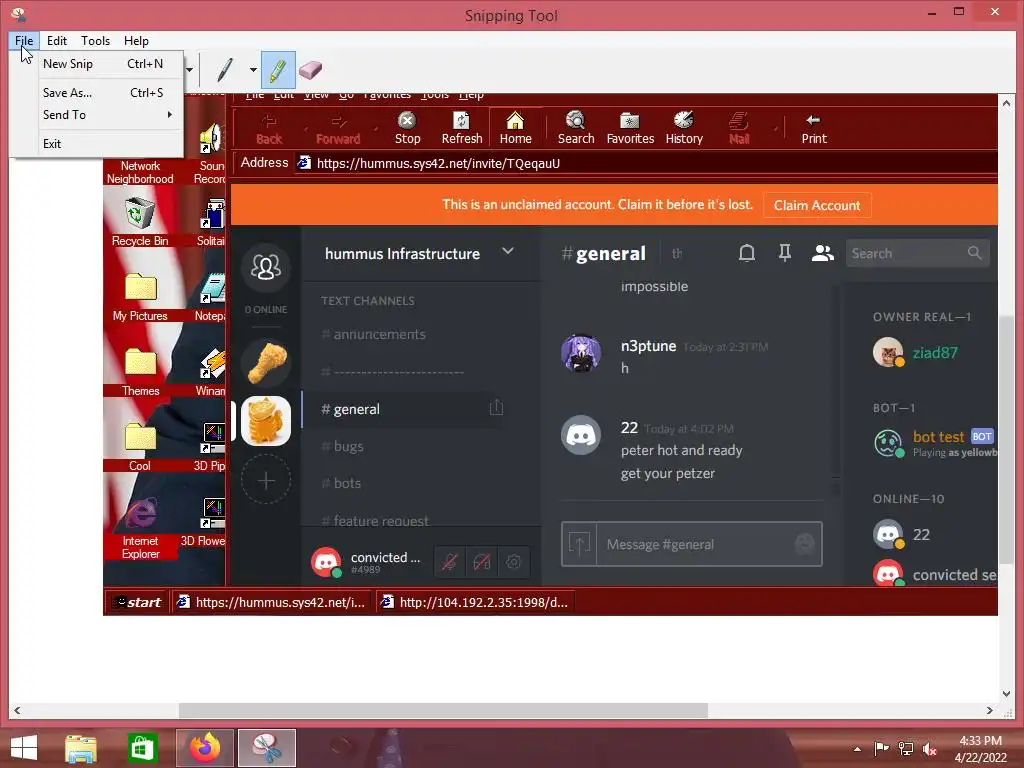This screenshot has width=1024, height=768.
Task: Click the History toolbar icon
Action: coord(684,128)
